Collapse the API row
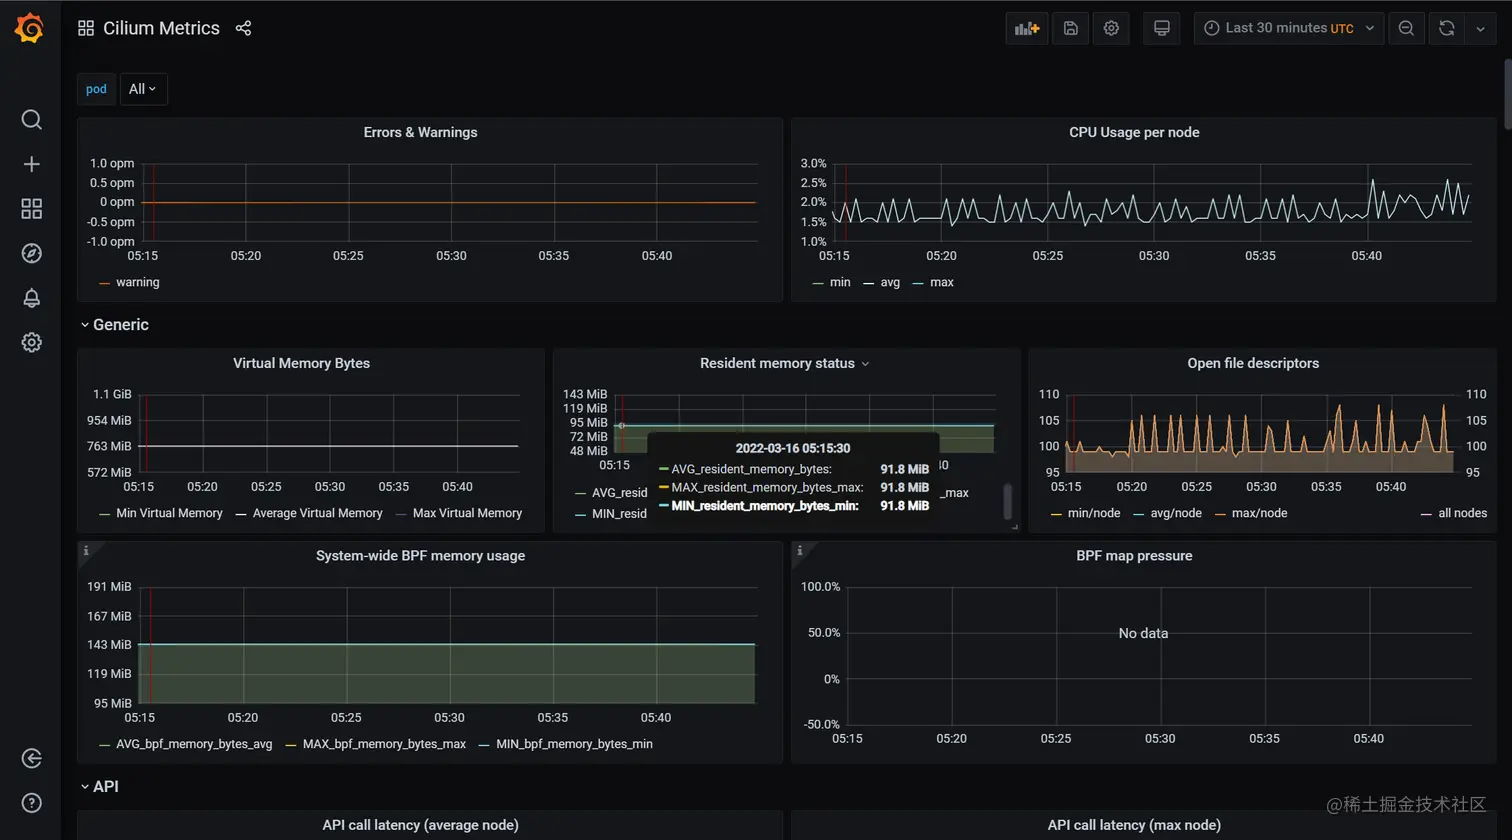The height and width of the screenshot is (840, 1512). [99, 787]
